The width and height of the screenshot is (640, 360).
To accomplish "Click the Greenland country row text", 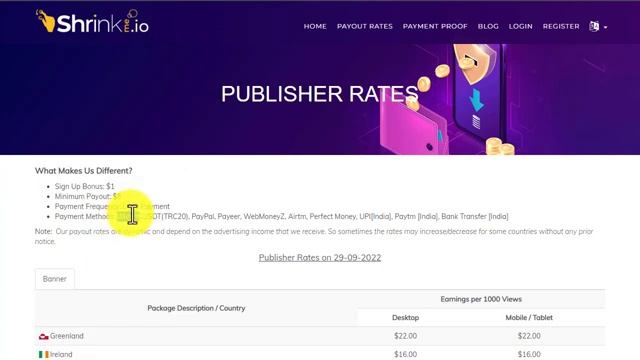I will (67, 336).
